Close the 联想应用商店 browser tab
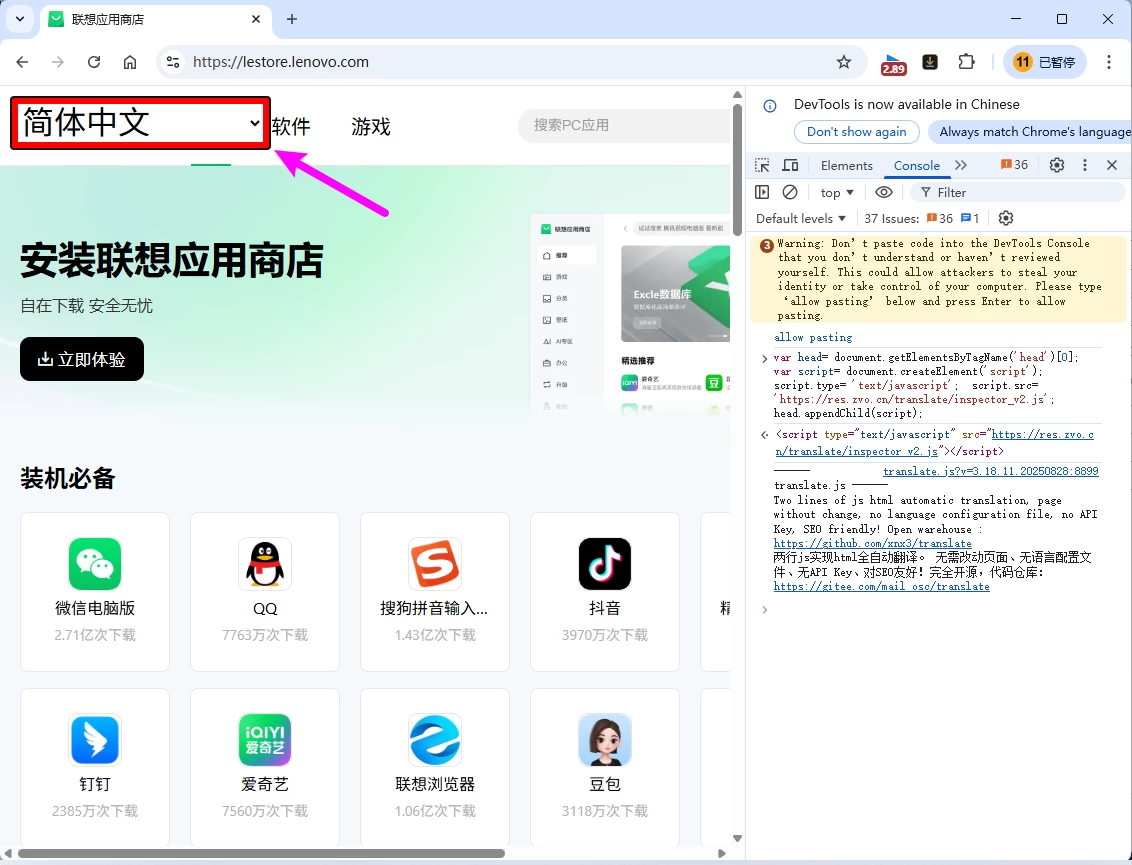The width and height of the screenshot is (1132, 865). 256,19
